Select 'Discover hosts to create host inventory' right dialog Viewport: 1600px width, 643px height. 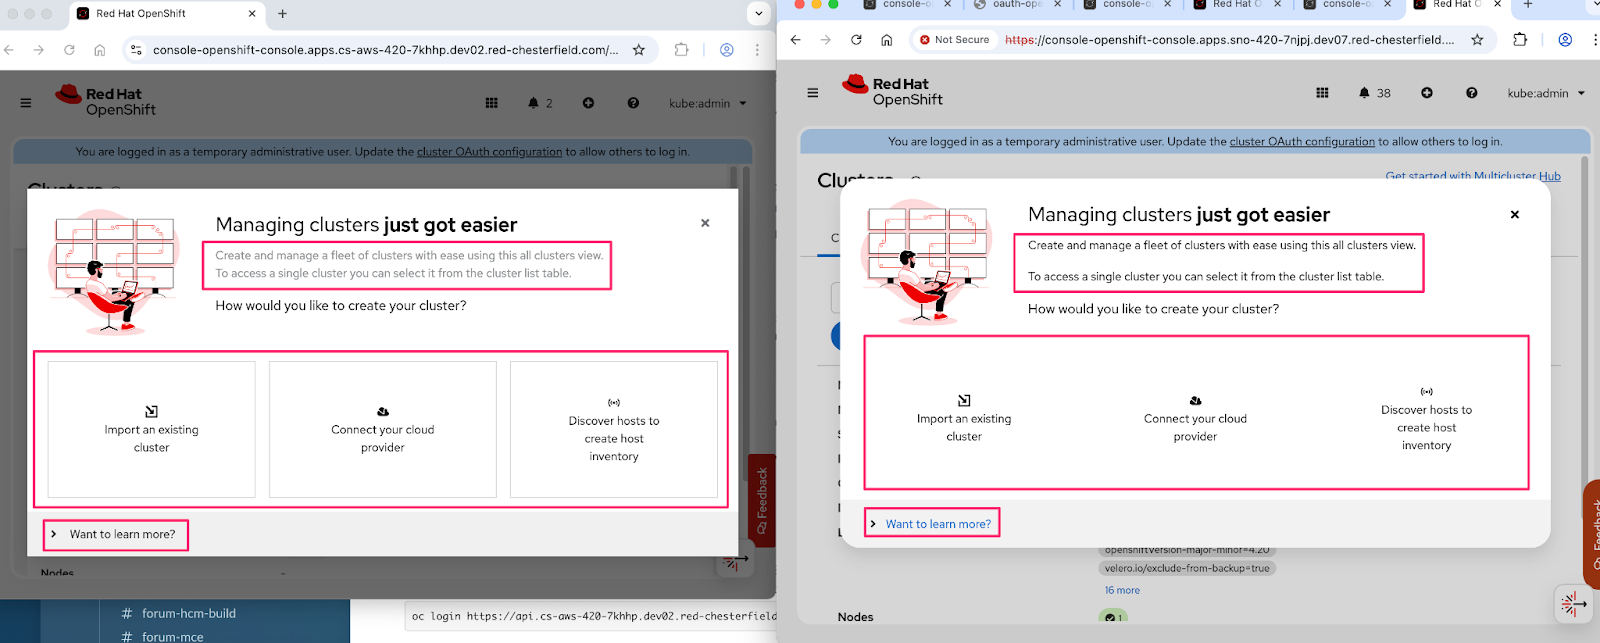tap(1427, 418)
